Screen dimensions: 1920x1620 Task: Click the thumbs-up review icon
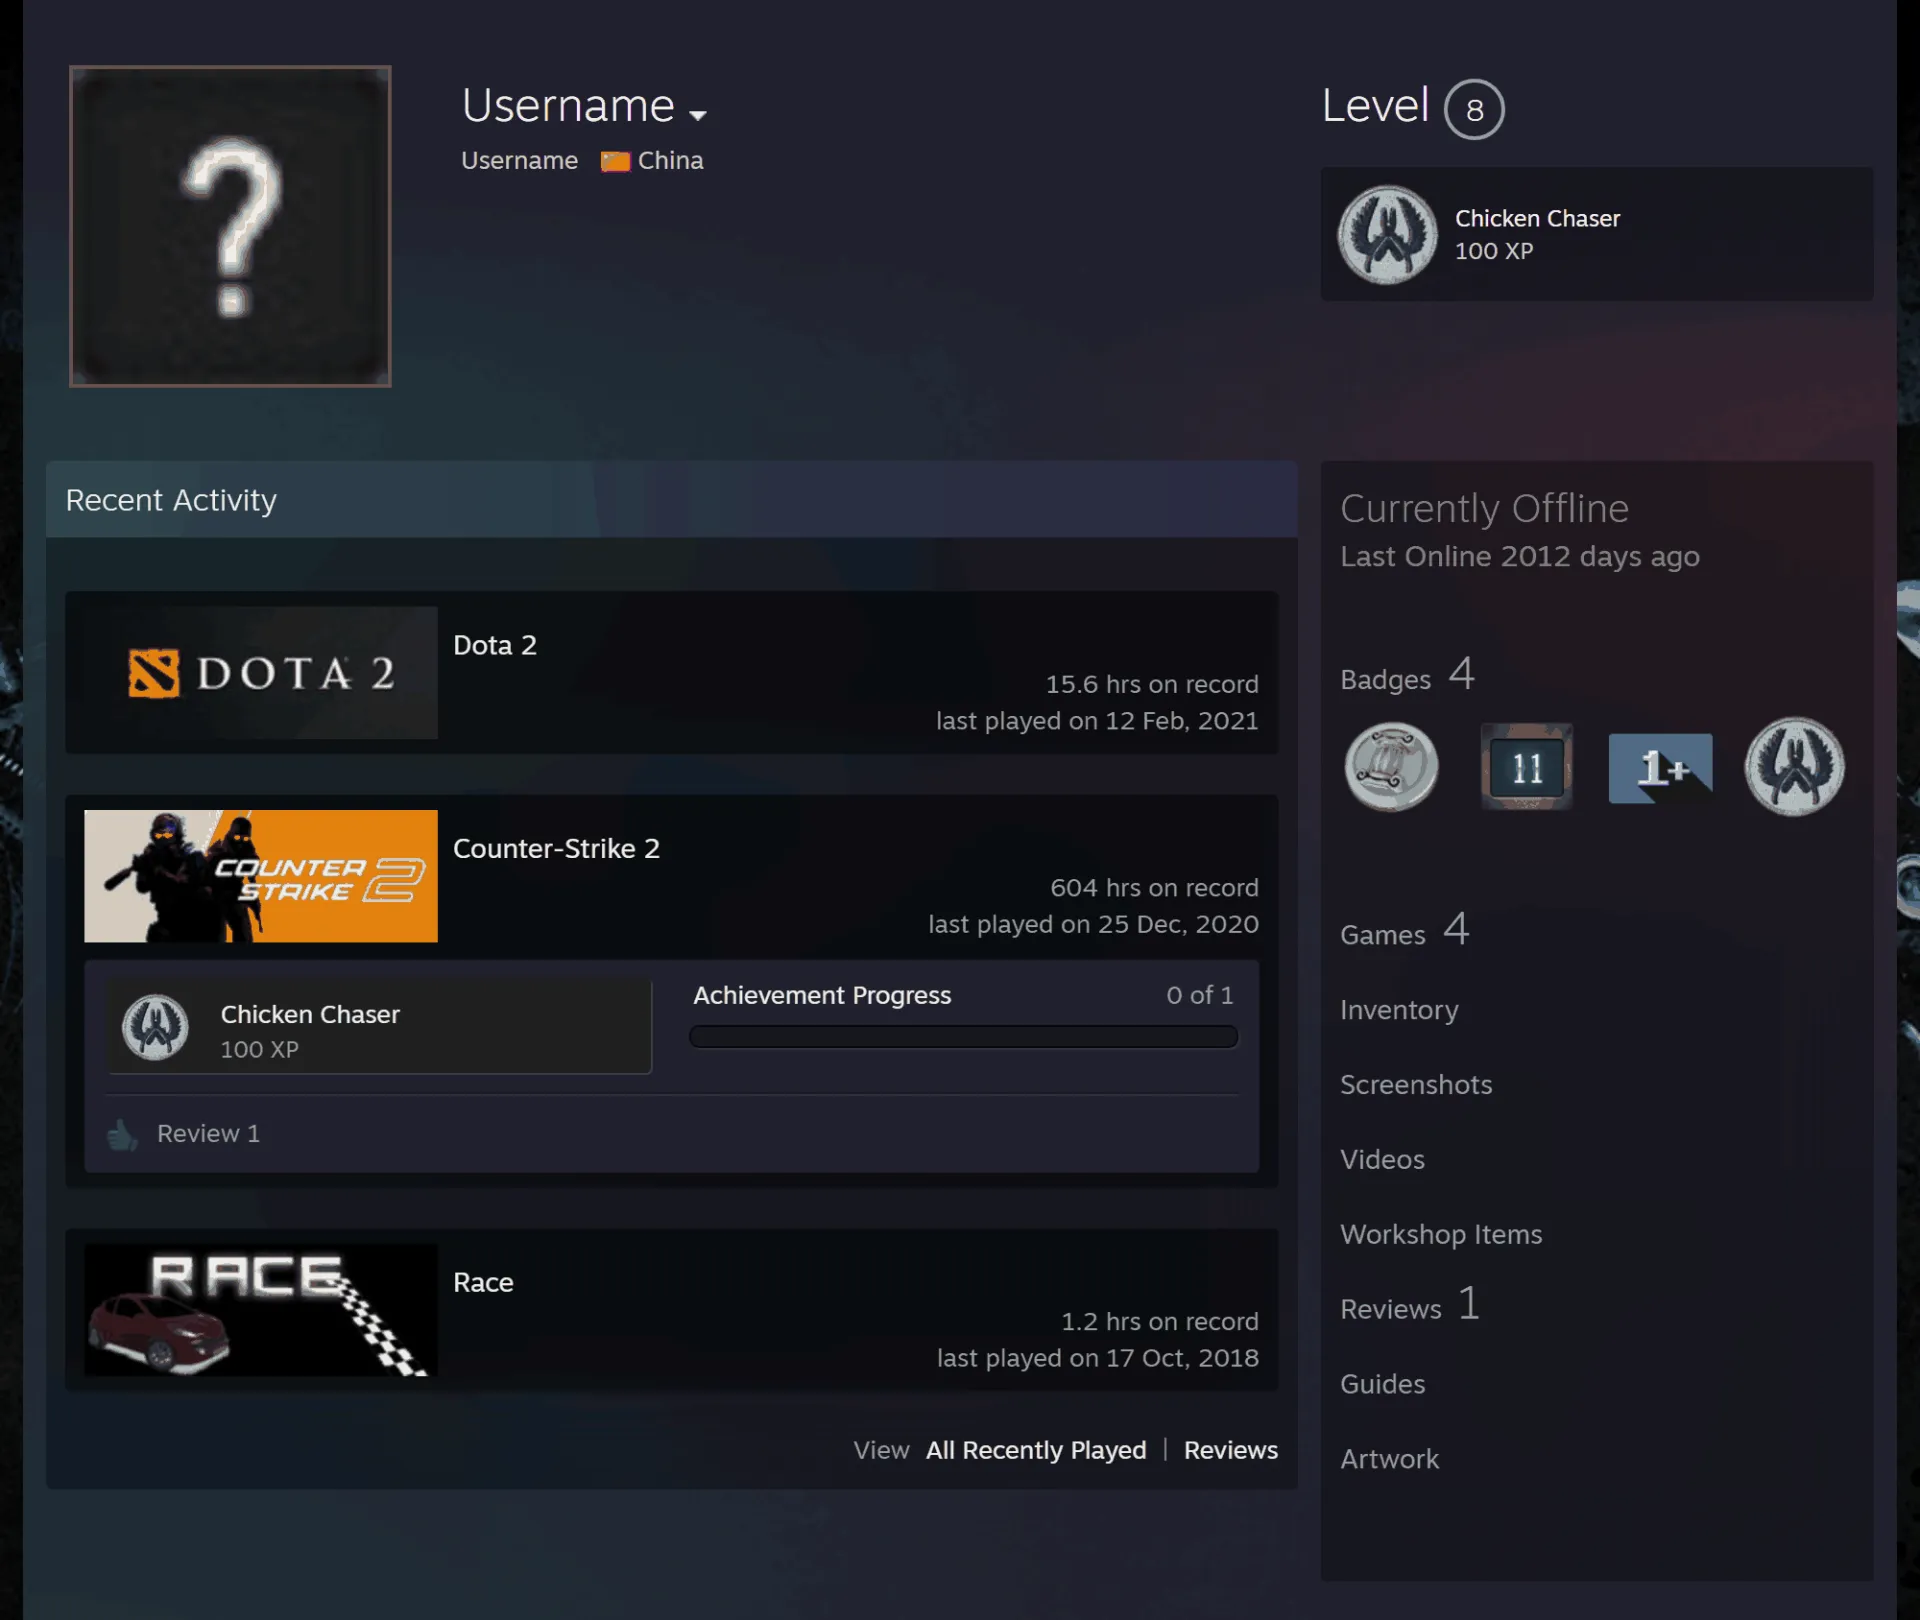pyautogui.click(x=123, y=1135)
